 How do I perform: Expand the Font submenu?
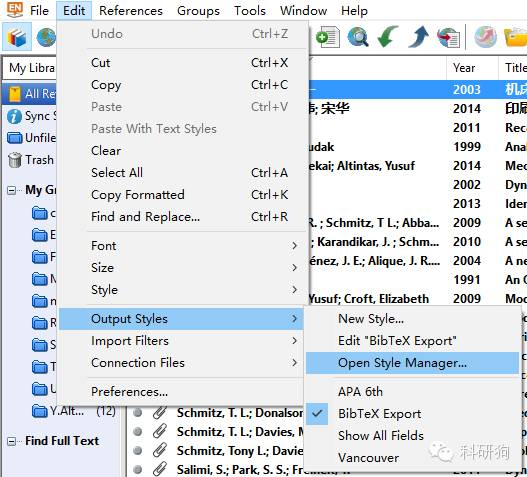point(181,246)
